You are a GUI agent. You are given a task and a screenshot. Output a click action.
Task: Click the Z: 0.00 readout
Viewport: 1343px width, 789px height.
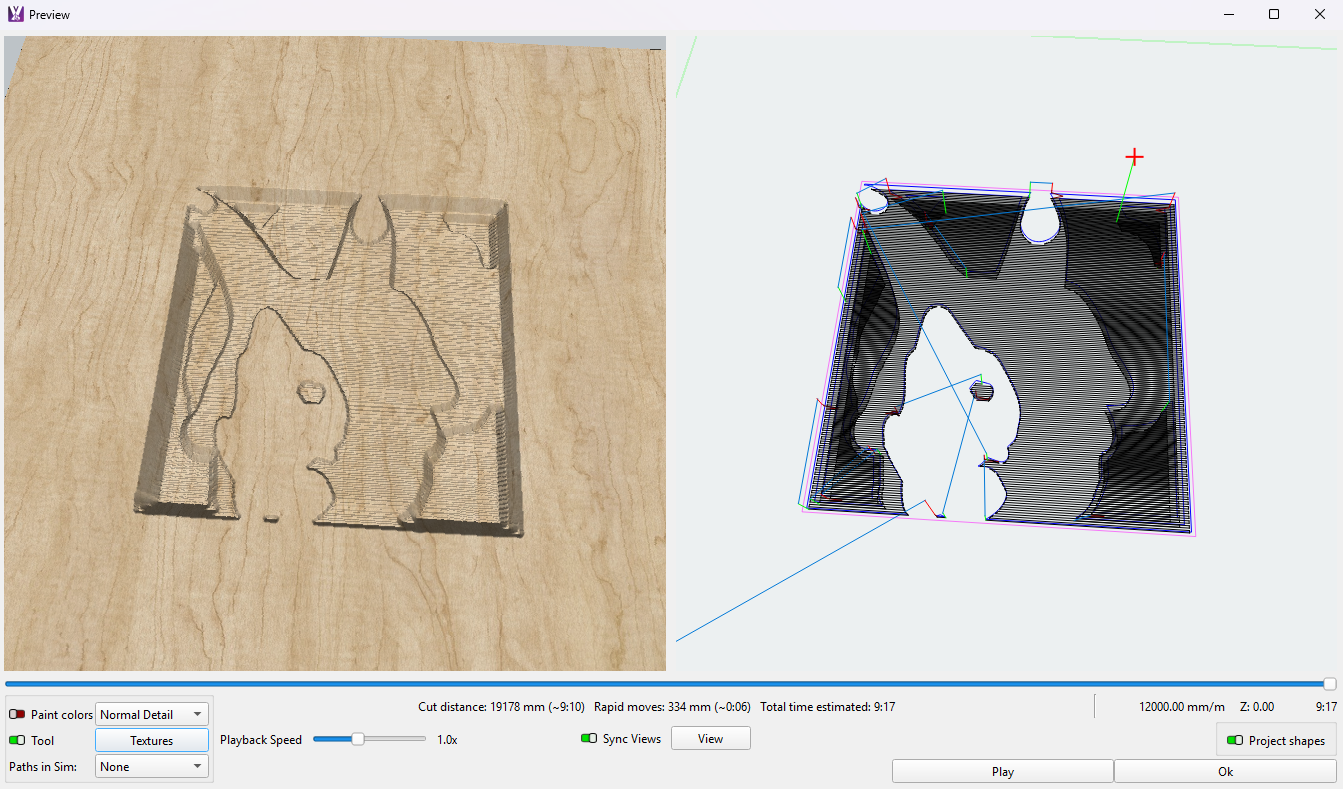[x=1257, y=707]
